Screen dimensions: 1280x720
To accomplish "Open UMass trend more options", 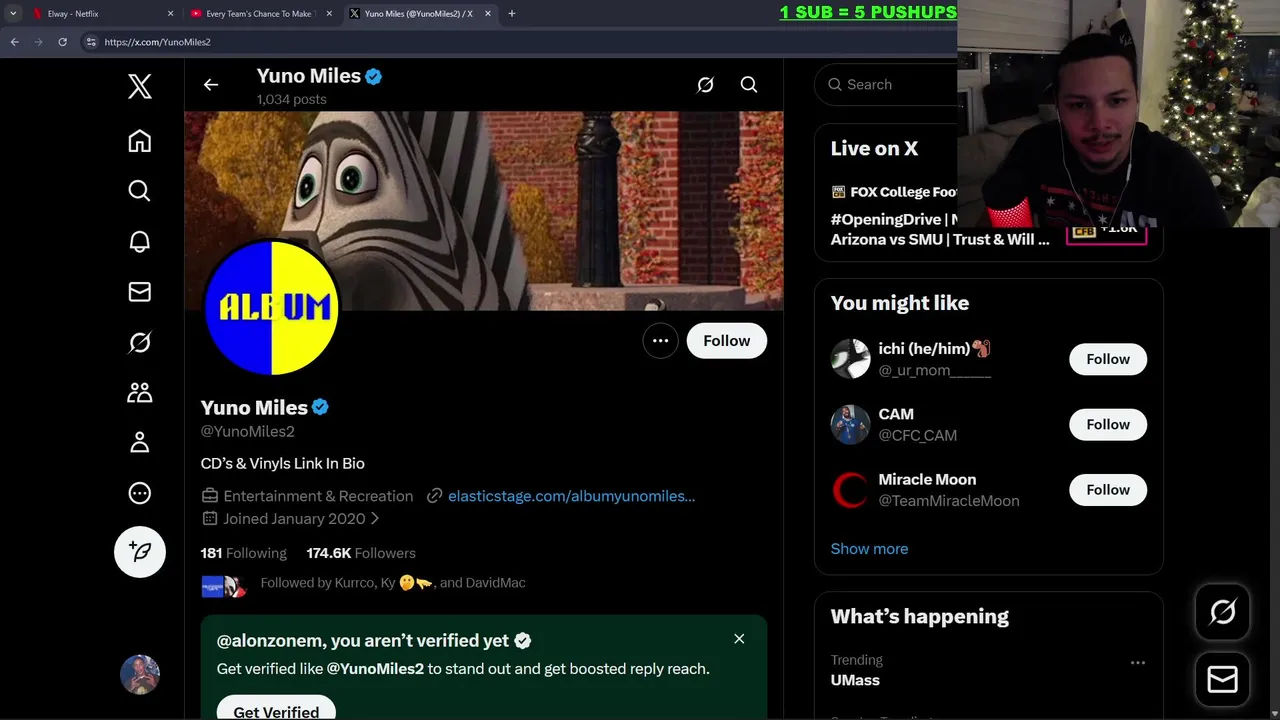I will tap(1138, 663).
